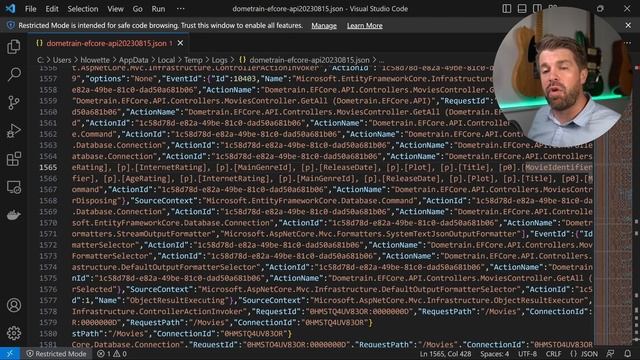
Task: Click line number 1579 in the gutter
Action: pos(48,322)
